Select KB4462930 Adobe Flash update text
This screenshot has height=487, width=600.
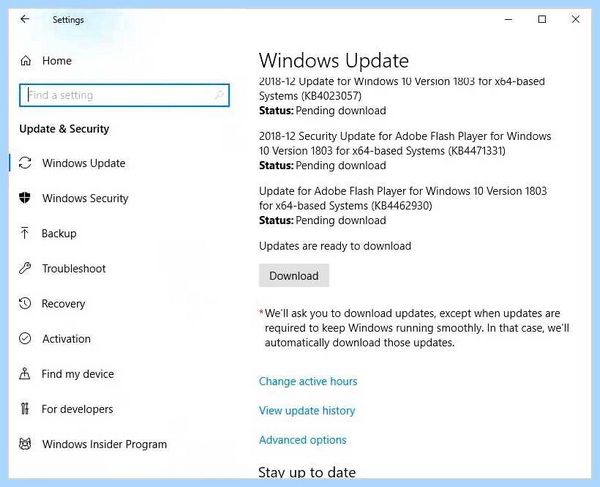point(403,198)
